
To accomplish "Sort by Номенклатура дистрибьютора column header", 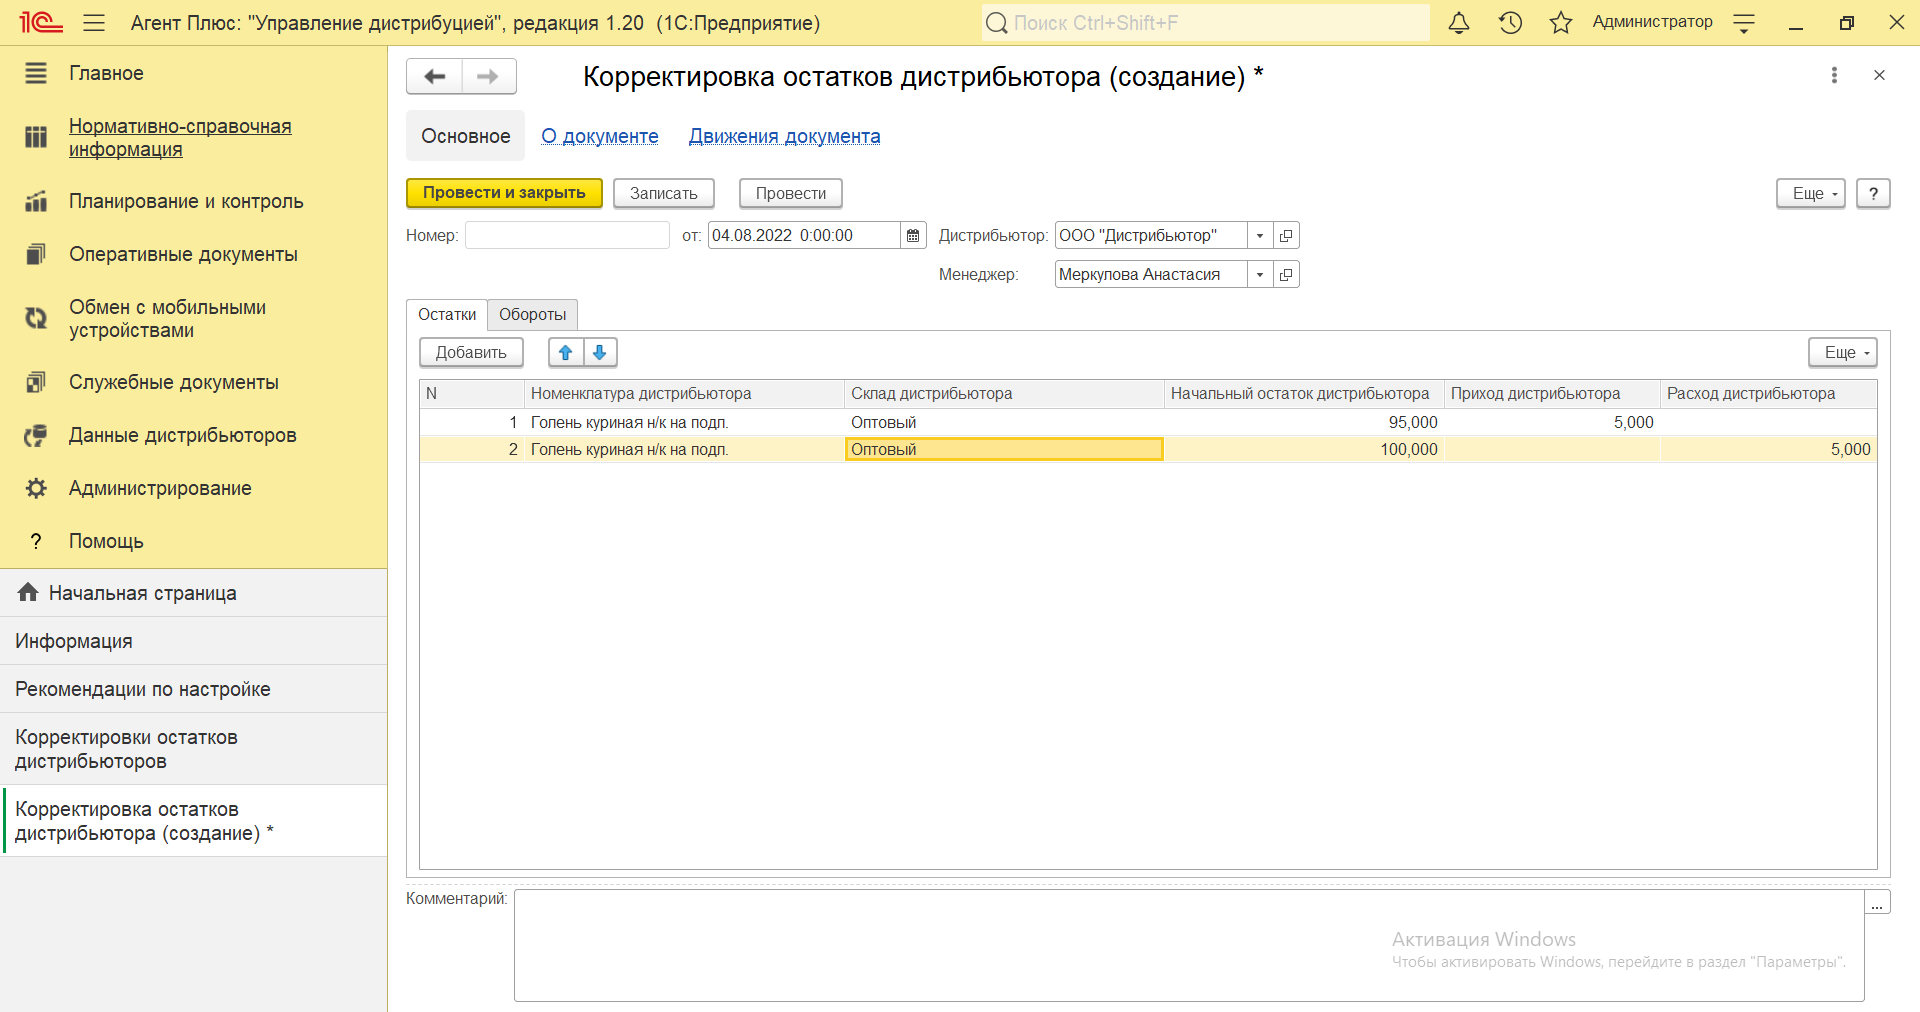I will tap(684, 393).
